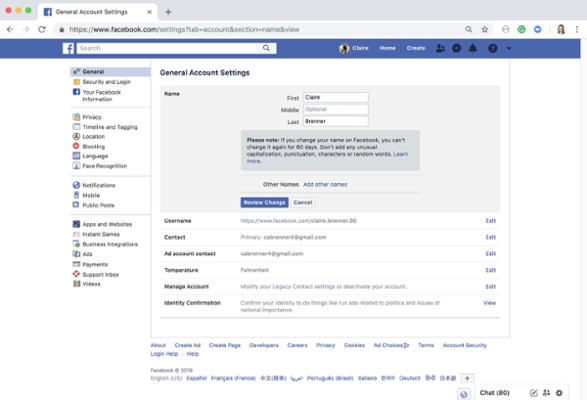The image size is (587, 400).
Task: Click the browser zoom magnifier icon
Action: 468,29
